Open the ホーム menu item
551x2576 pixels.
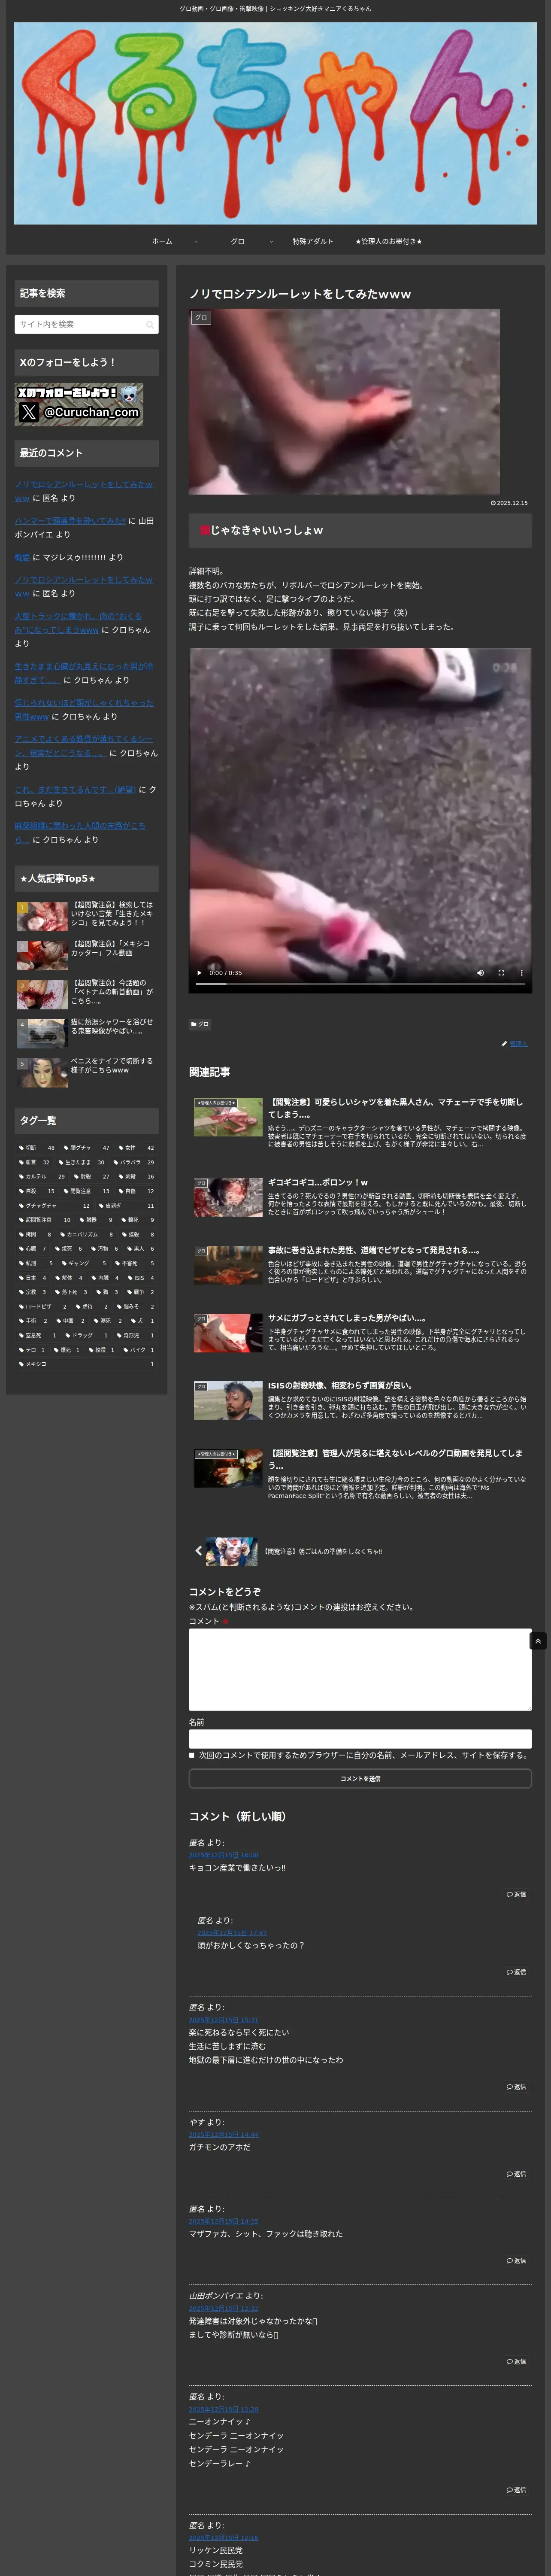[x=162, y=241]
